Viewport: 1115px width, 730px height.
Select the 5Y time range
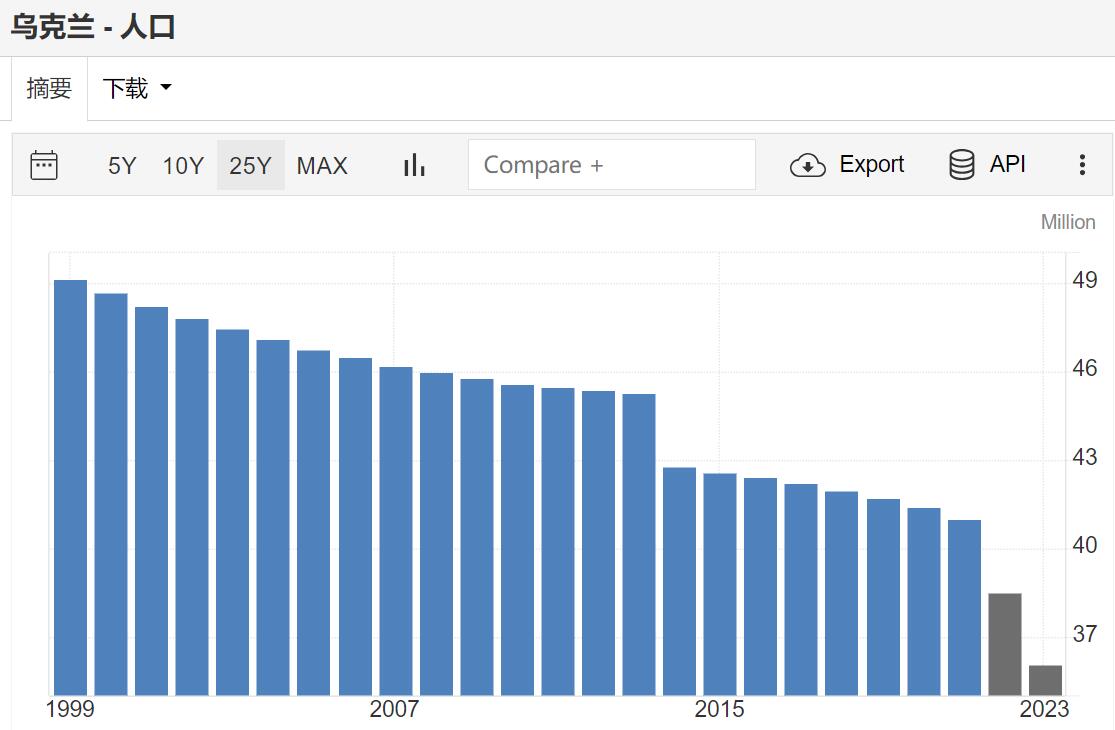click(122, 166)
